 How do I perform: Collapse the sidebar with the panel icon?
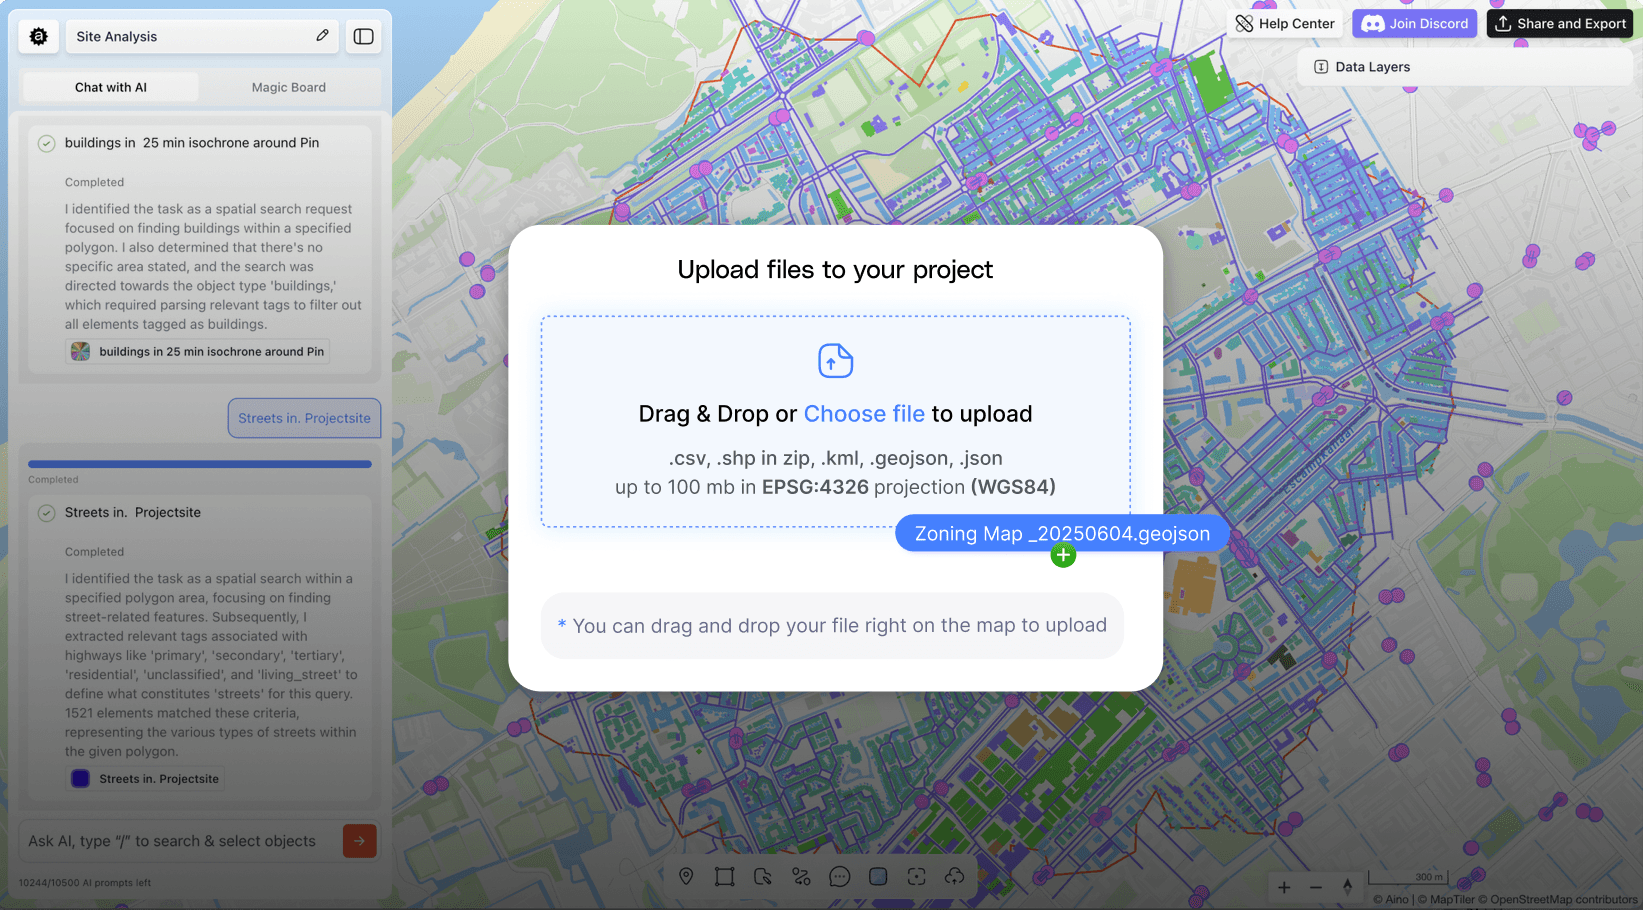coord(364,36)
